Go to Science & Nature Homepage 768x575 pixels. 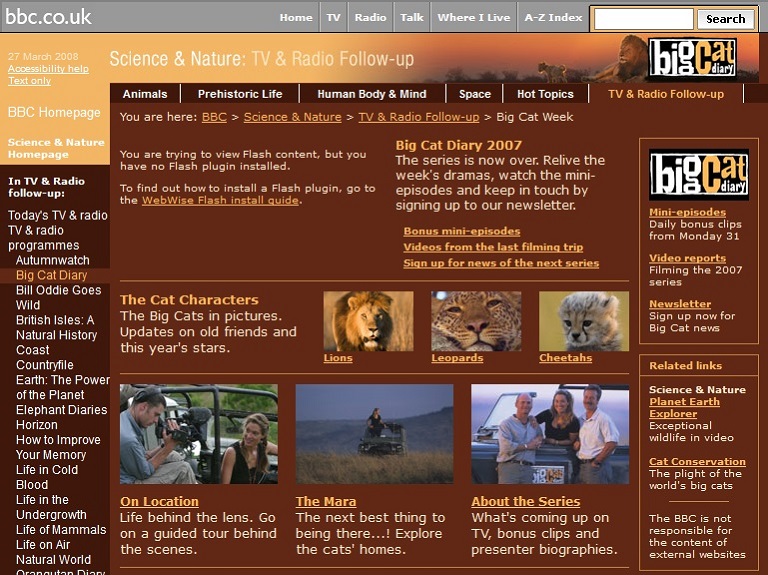[x=56, y=148]
